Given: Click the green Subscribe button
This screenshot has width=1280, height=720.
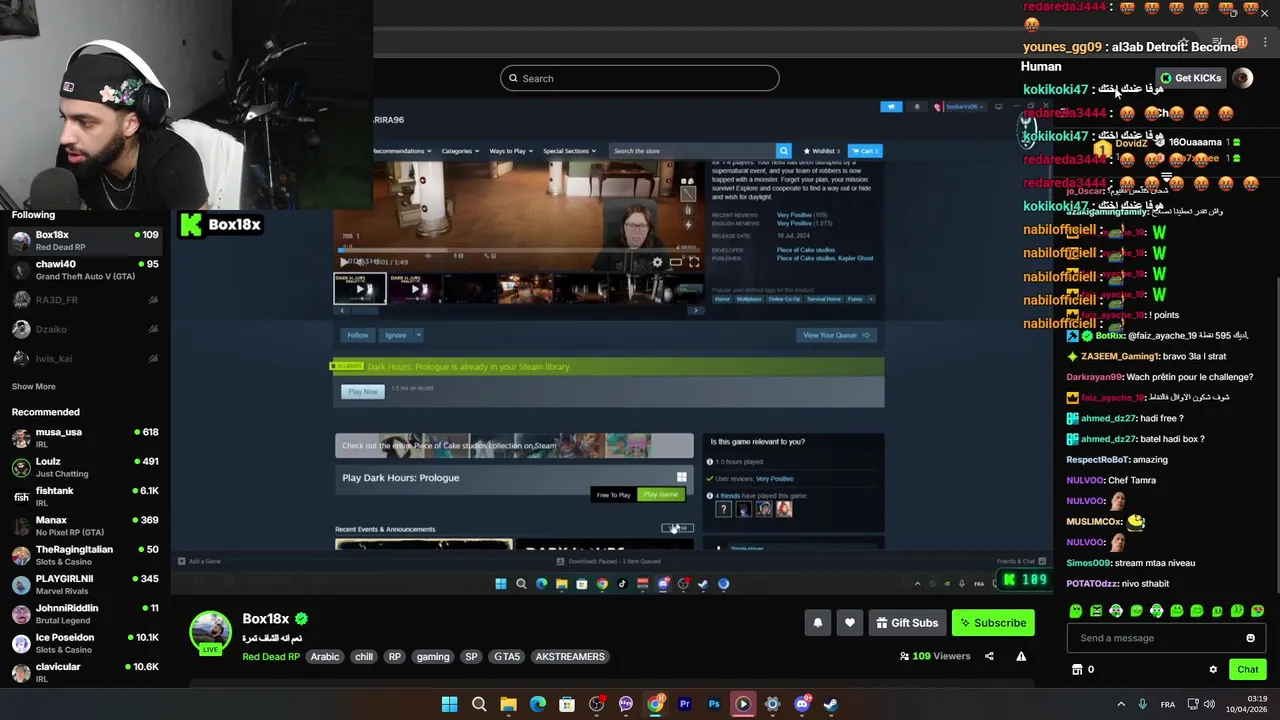Looking at the screenshot, I should tap(993, 623).
